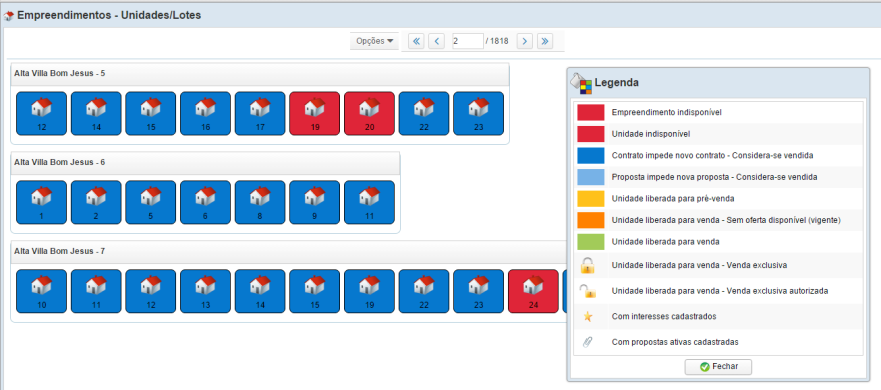The height and width of the screenshot is (390, 881).
Task: Select unit 1 in Alta Villa Bom Jesus - 6
Action: [x=42, y=202]
